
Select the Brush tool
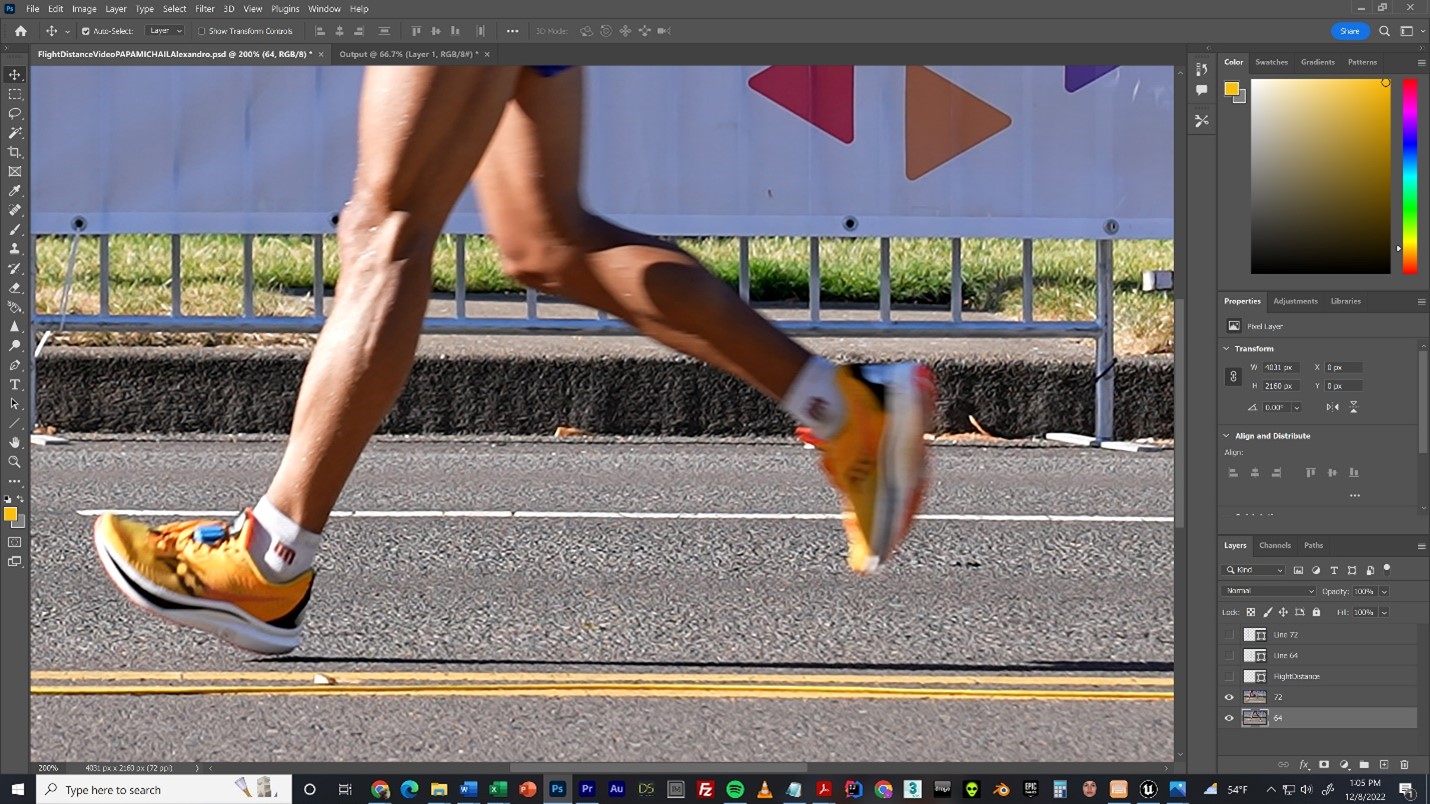pyautogui.click(x=15, y=230)
